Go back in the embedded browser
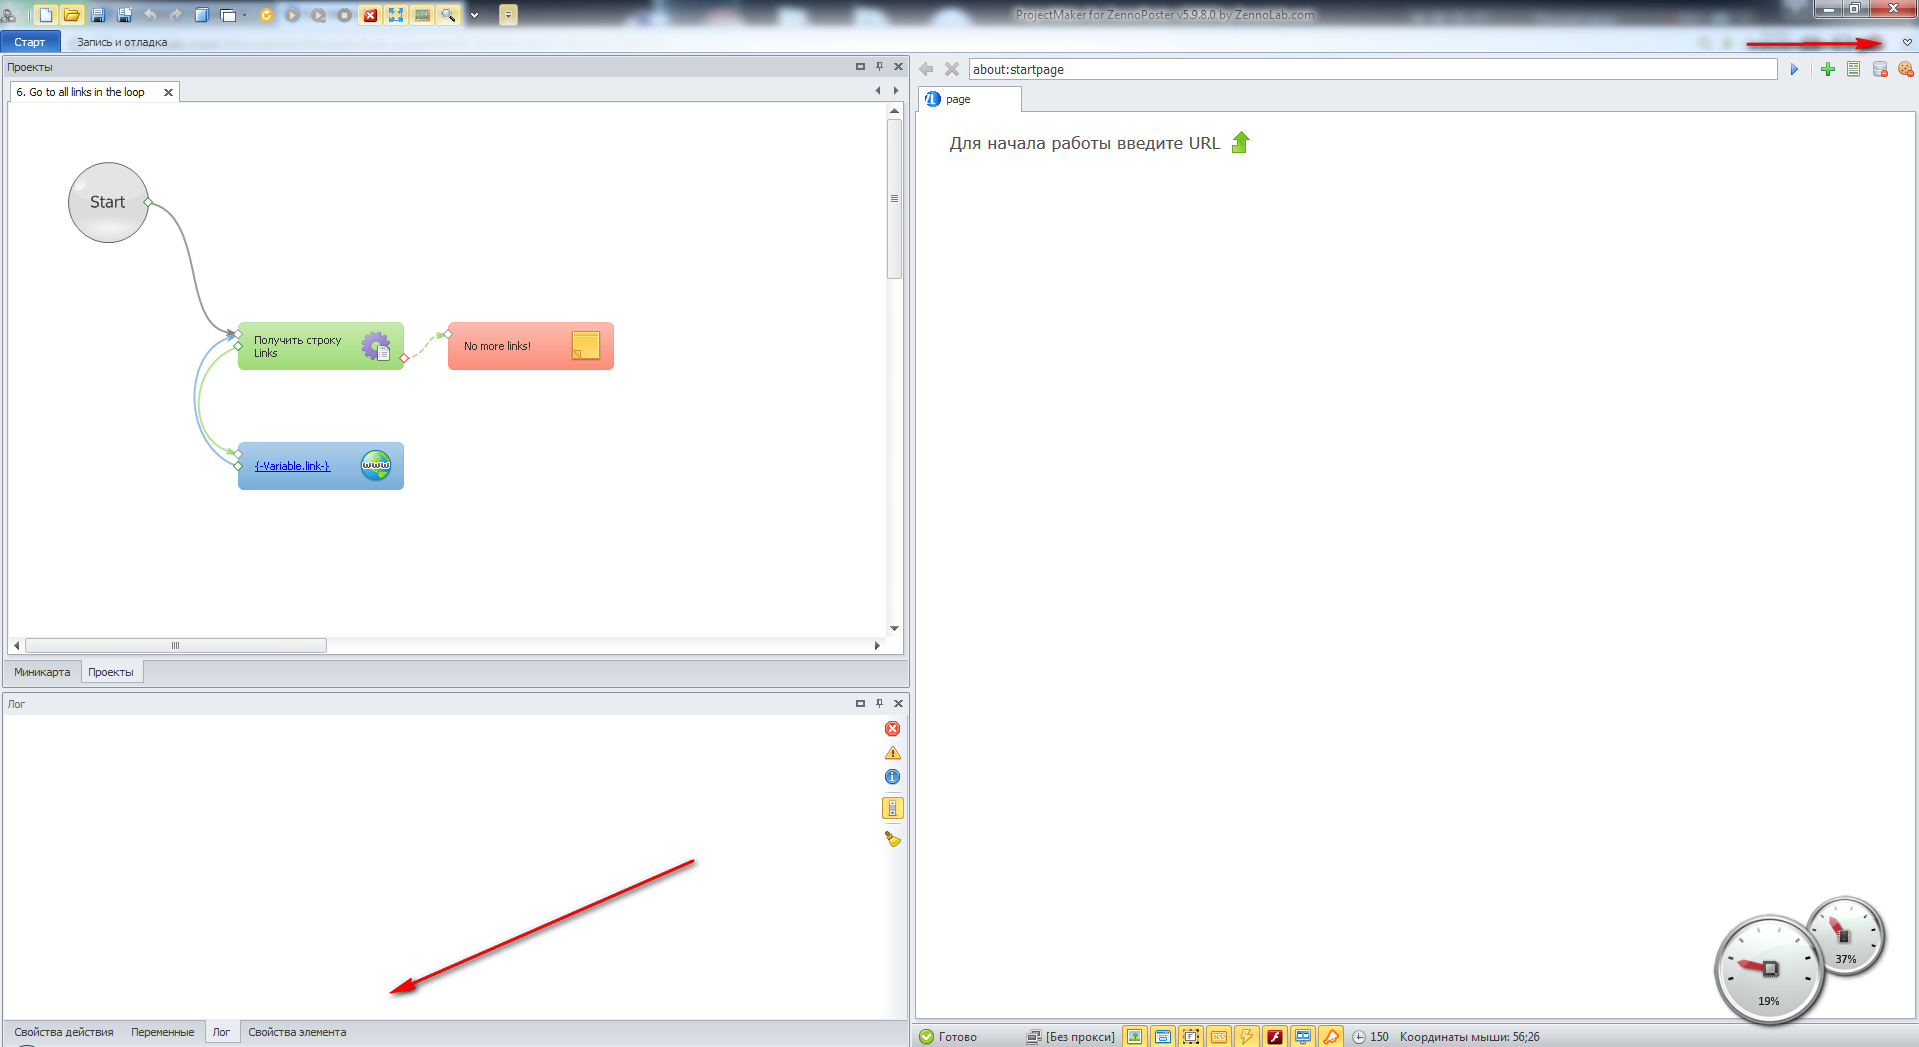Image resolution: width=1919 pixels, height=1047 pixels. click(926, 69)
